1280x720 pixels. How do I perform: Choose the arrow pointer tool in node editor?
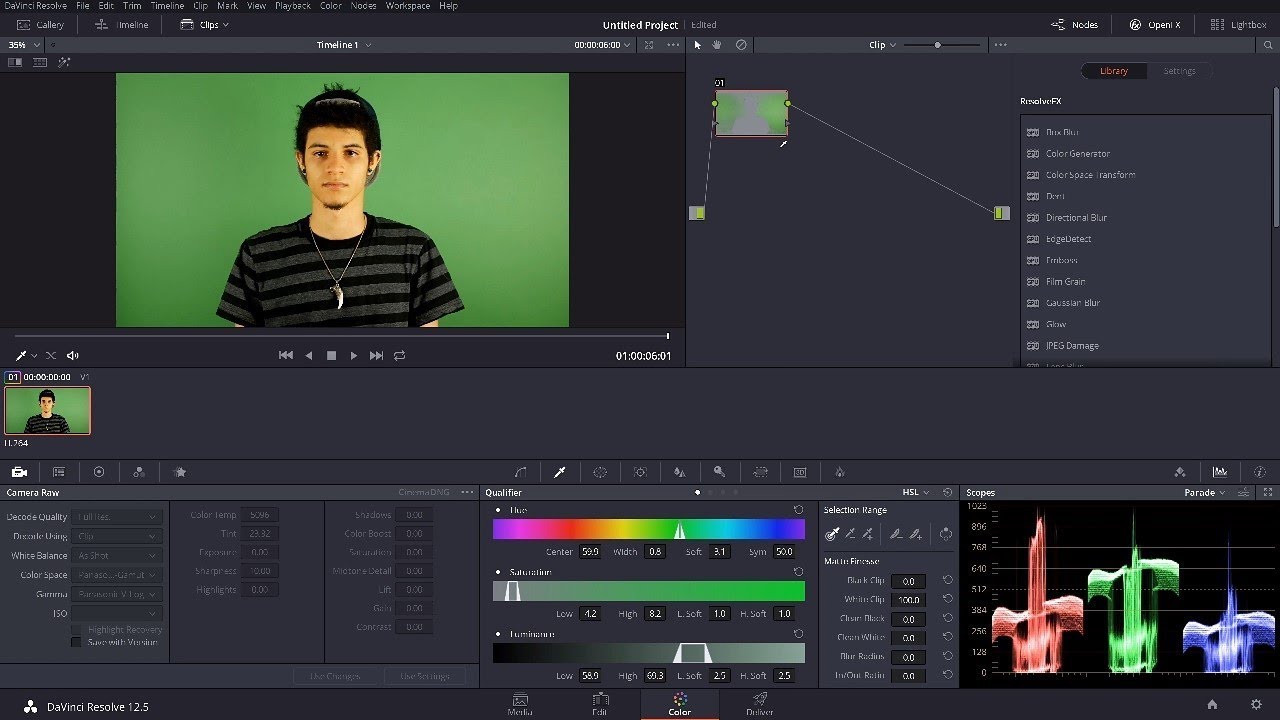(698, 45)
